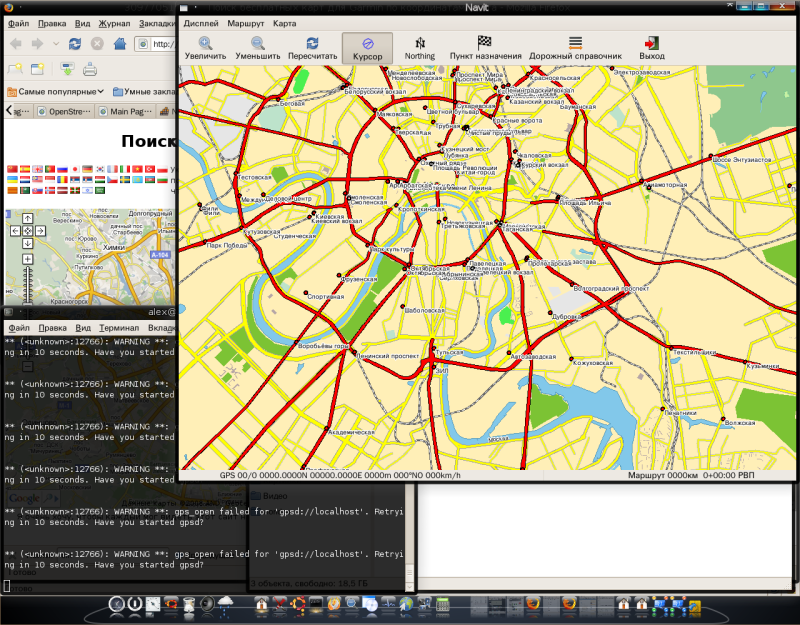Toggle the Курсор cursor button
The width and height of the screenshot is (800, 625).
[x=367, y=47]
